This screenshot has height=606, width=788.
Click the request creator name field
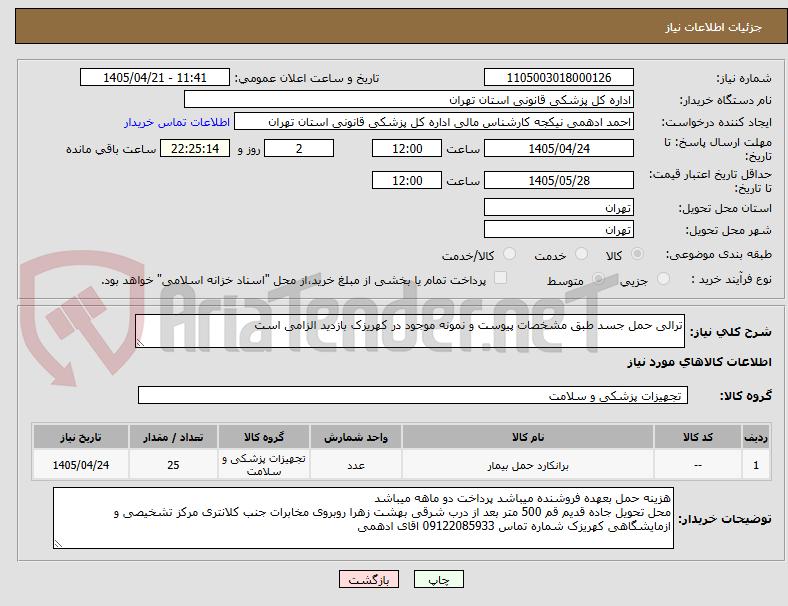pos(434,122)
